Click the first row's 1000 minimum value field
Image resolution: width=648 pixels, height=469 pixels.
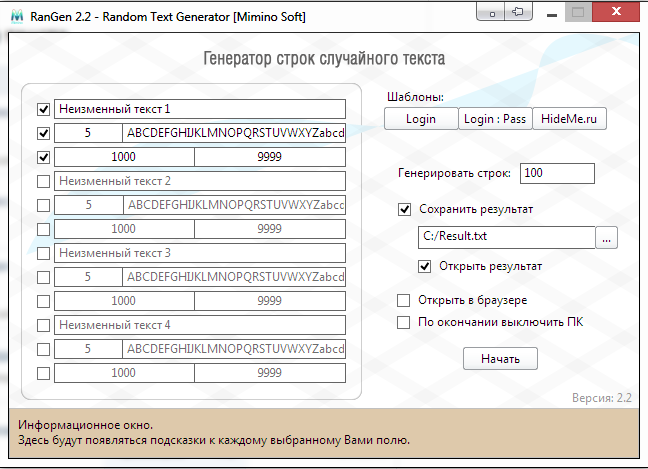click(x=124, y=157)
